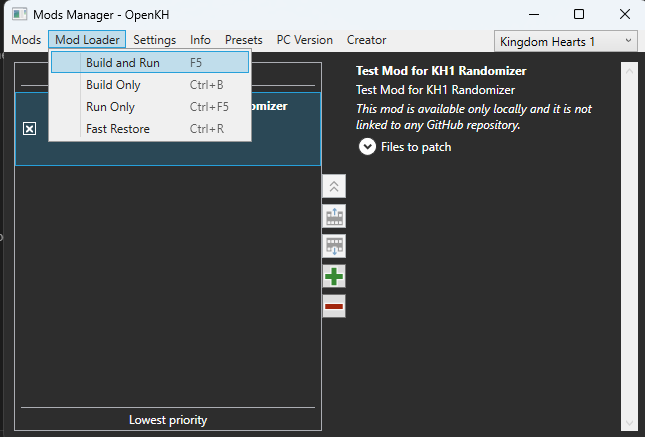Close the Mods Manager window
Image resolution: width=645 pixels, height=437 pixels.
tap(625, 14)
